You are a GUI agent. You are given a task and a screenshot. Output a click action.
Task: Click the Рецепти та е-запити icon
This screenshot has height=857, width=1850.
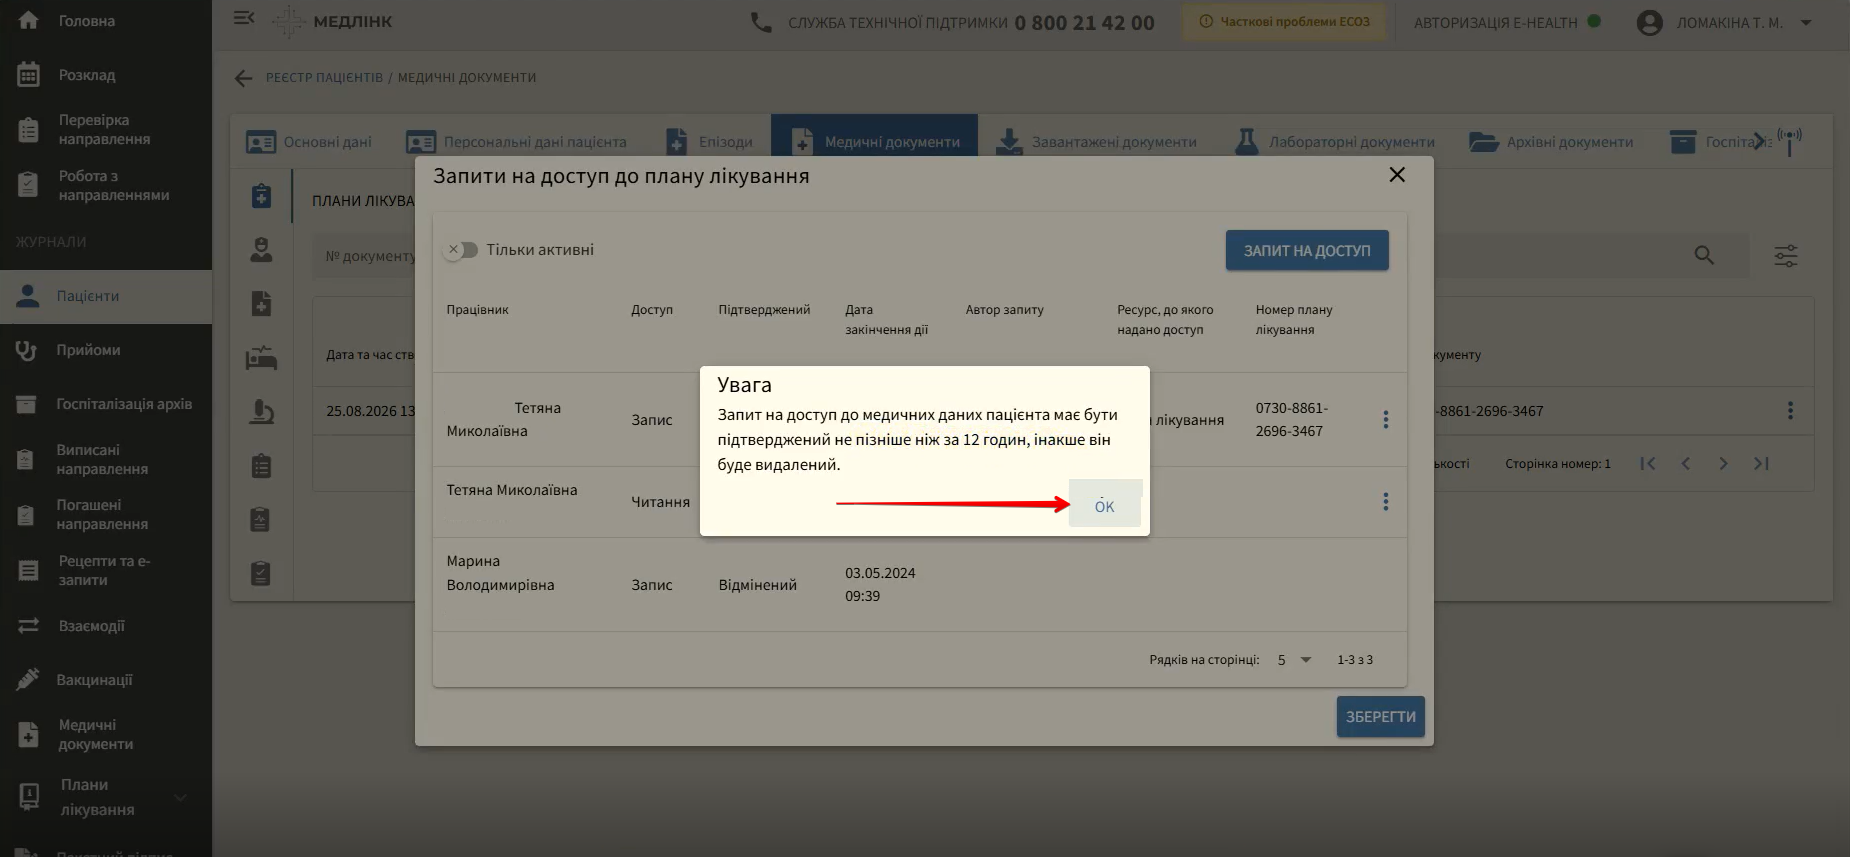pyautogui.click(x=28, y=571)
